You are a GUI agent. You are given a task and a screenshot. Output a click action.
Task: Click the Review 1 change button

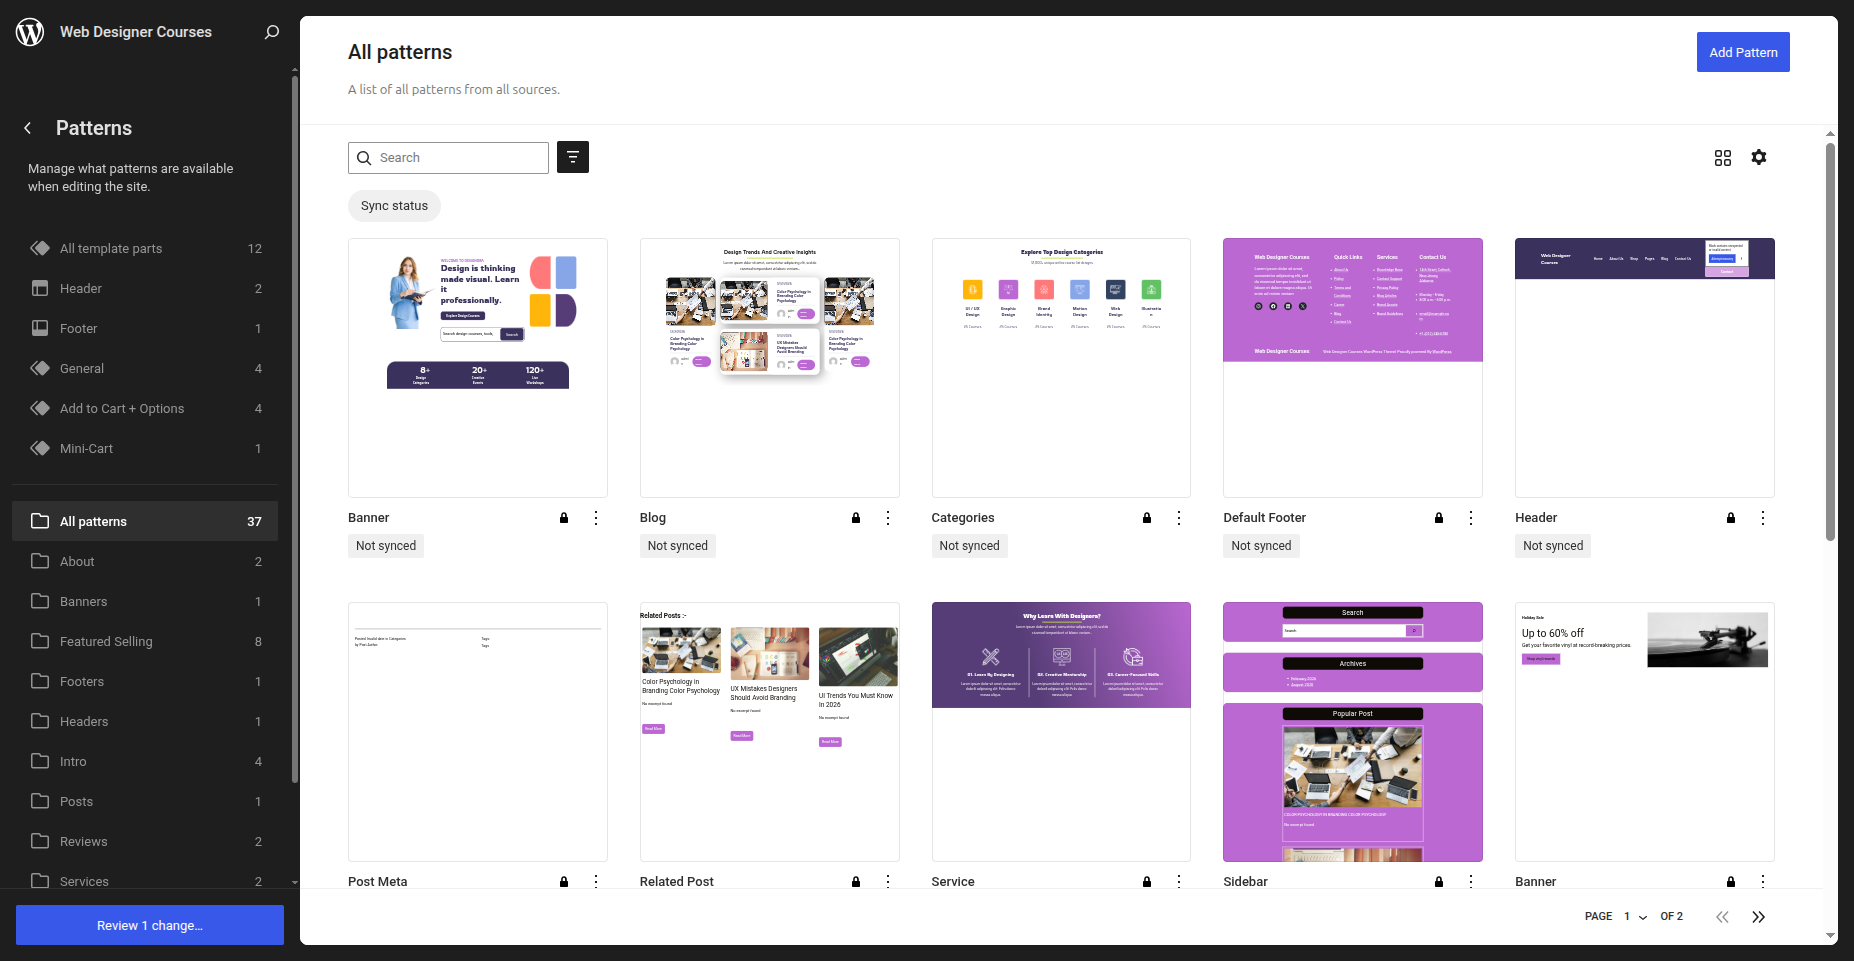coord(150,925)
